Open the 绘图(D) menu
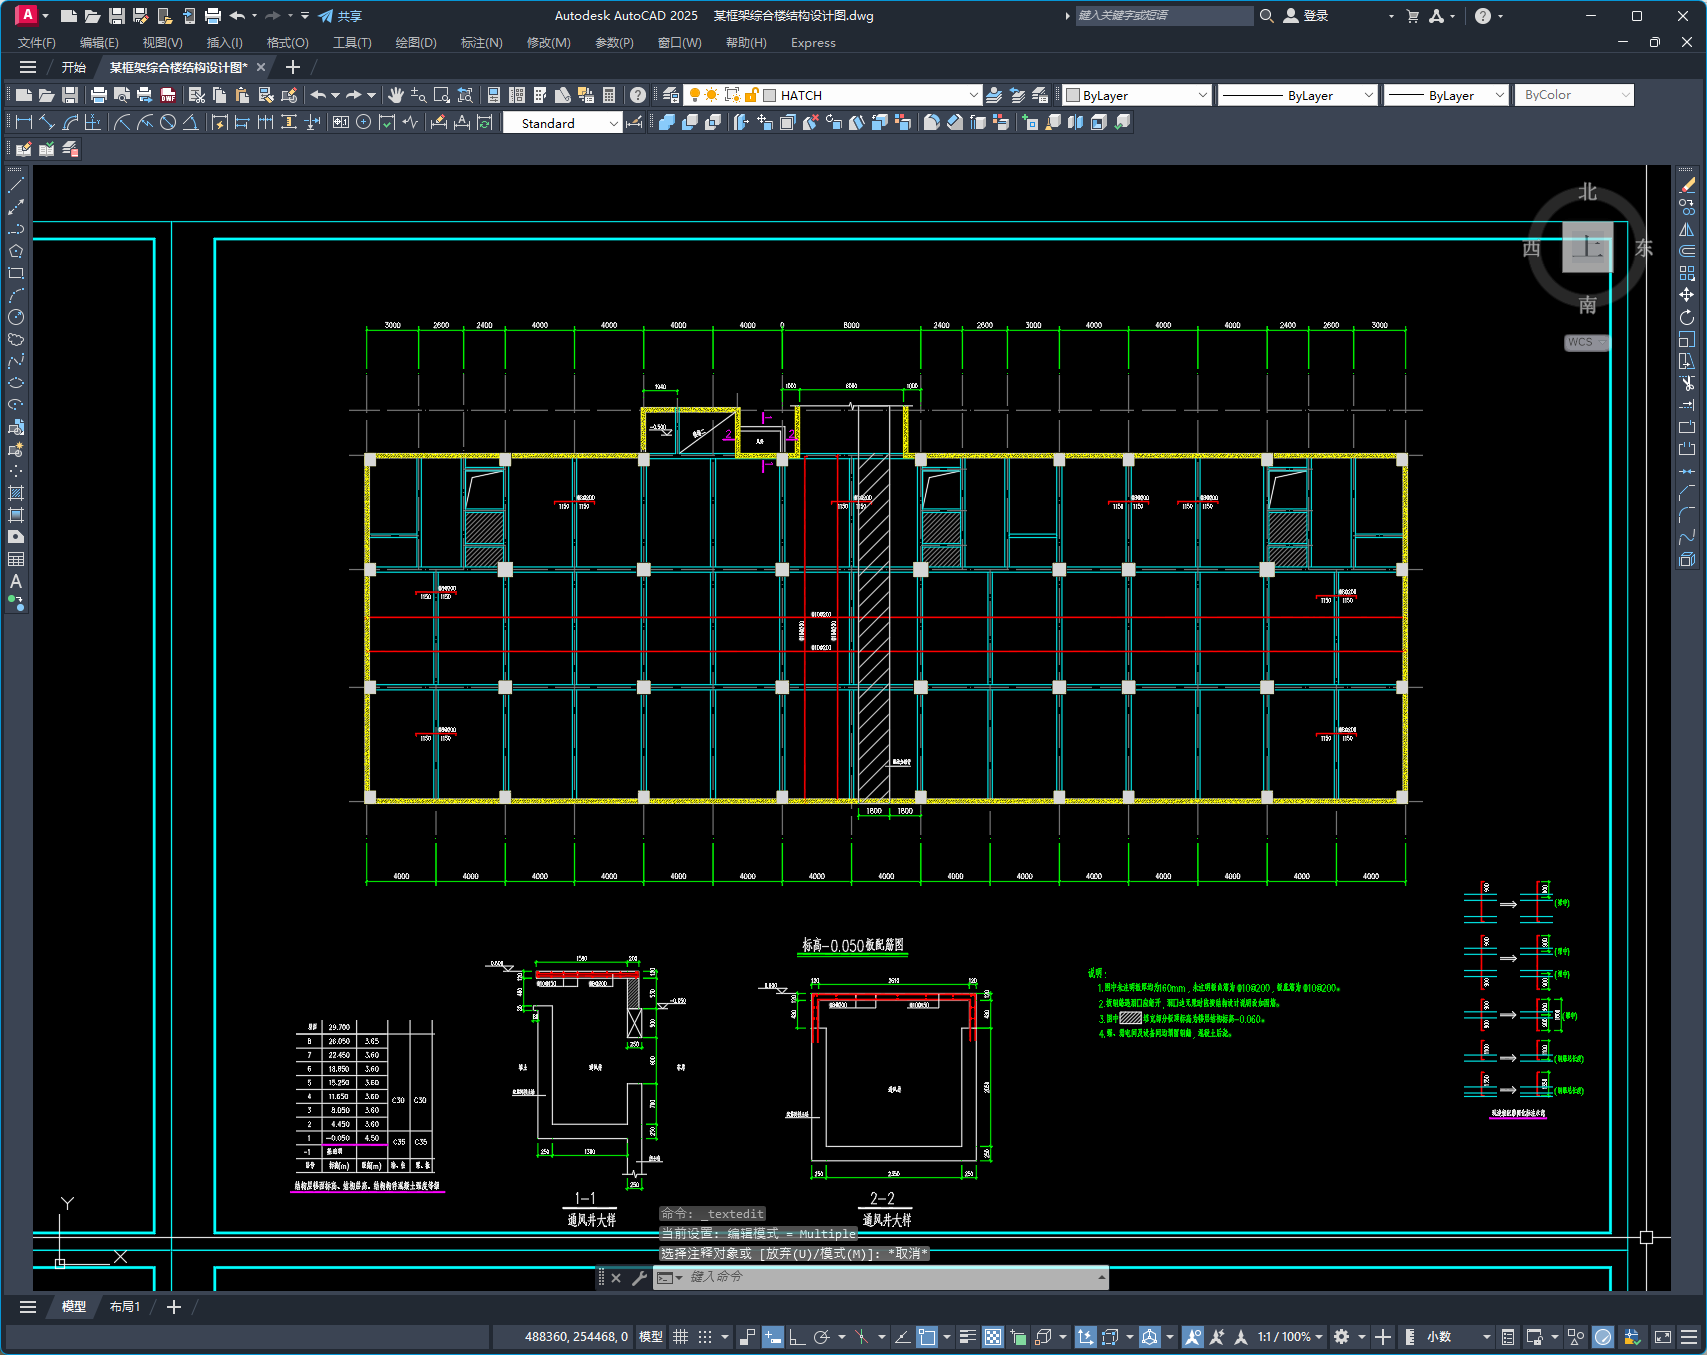 (x=416, y=43)
